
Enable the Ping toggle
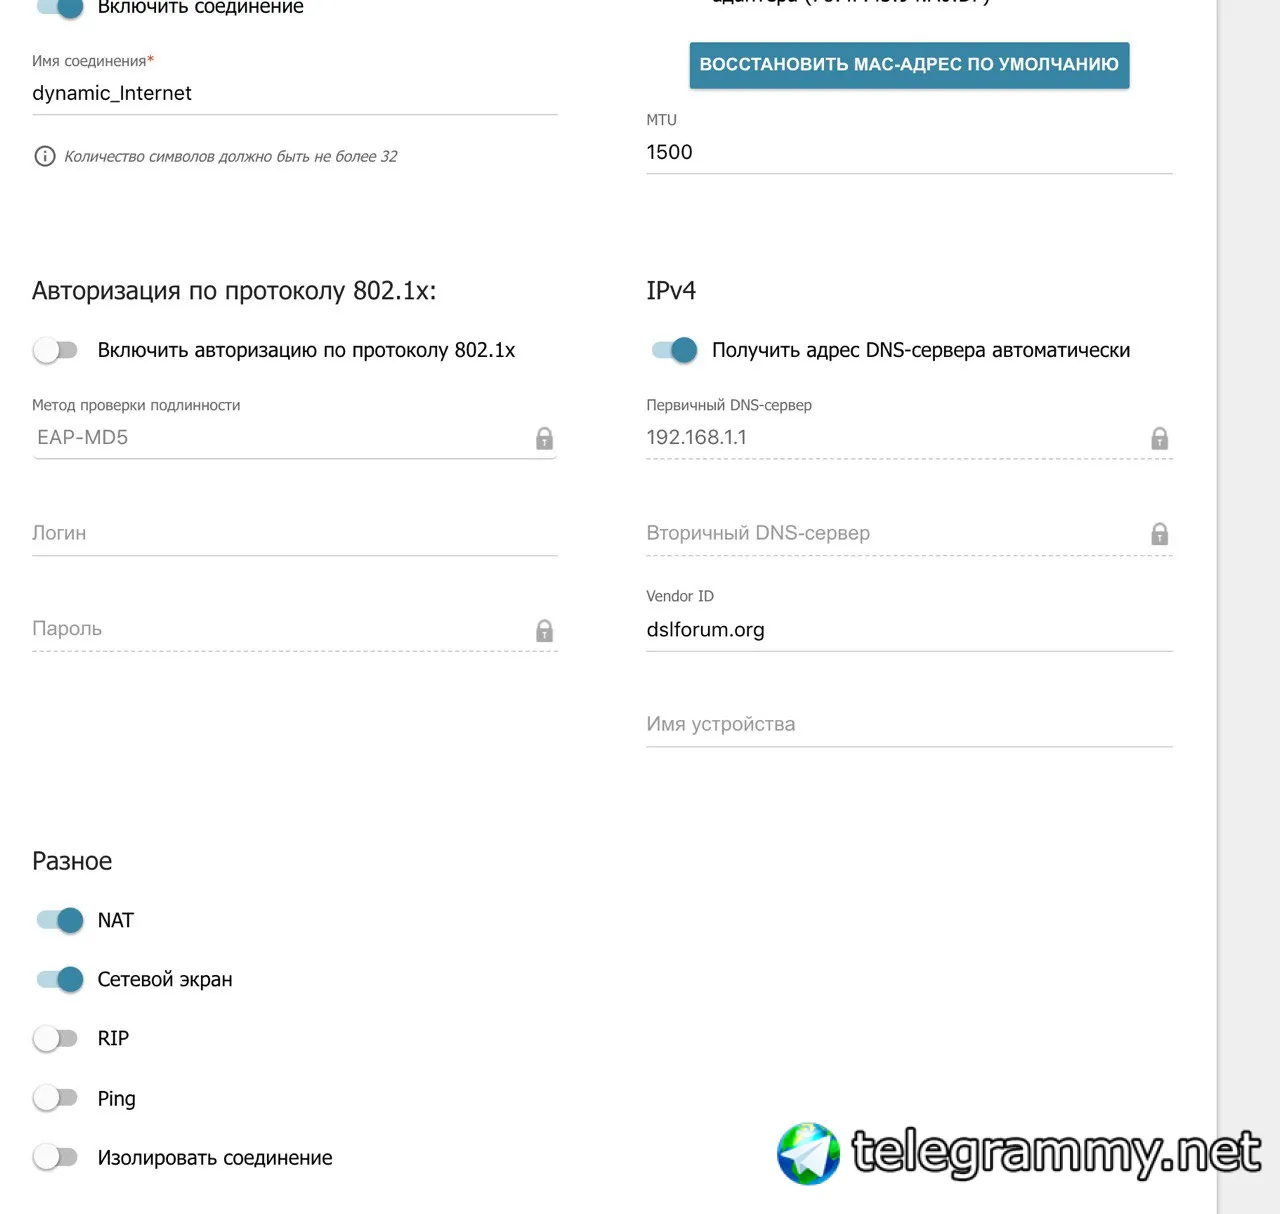click(x=56, y=1098)
